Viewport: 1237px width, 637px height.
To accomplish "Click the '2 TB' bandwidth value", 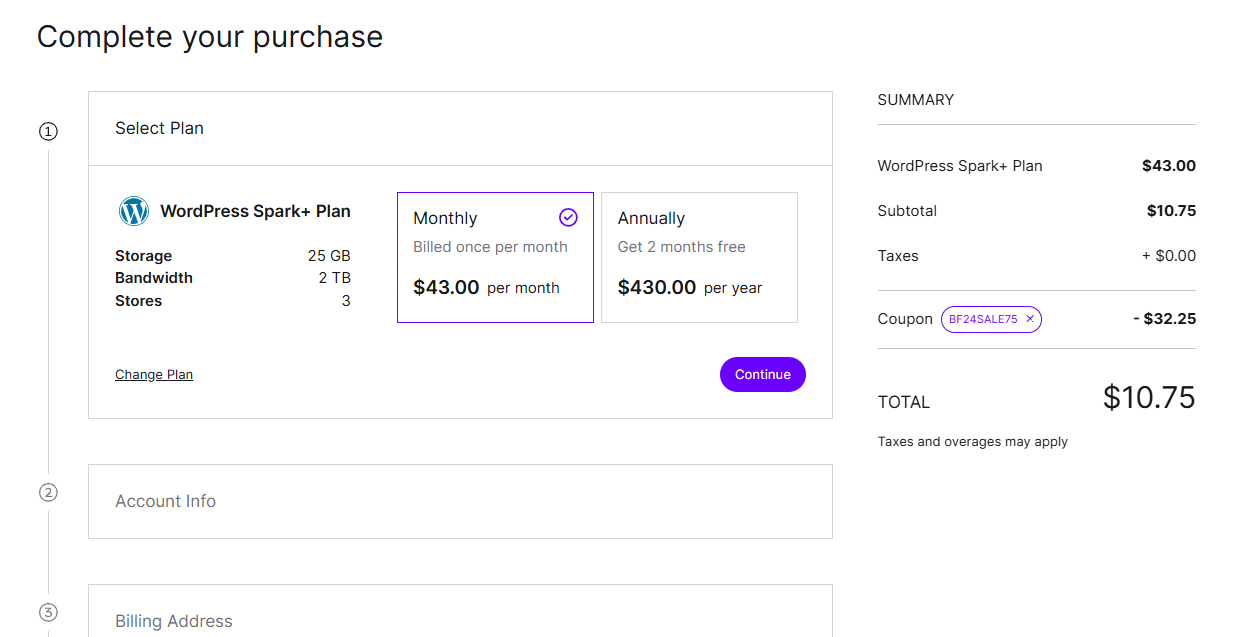I will (334, 278).
